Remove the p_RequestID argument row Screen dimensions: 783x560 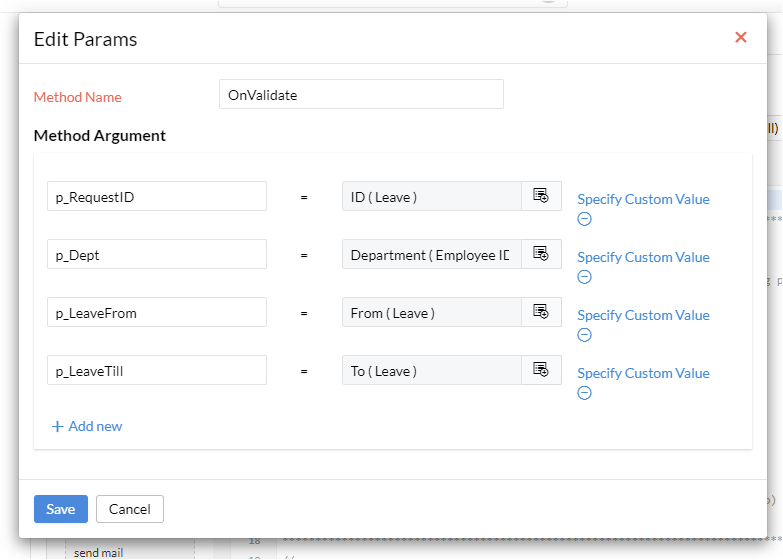pyautogui.click(x=584, y=219)
